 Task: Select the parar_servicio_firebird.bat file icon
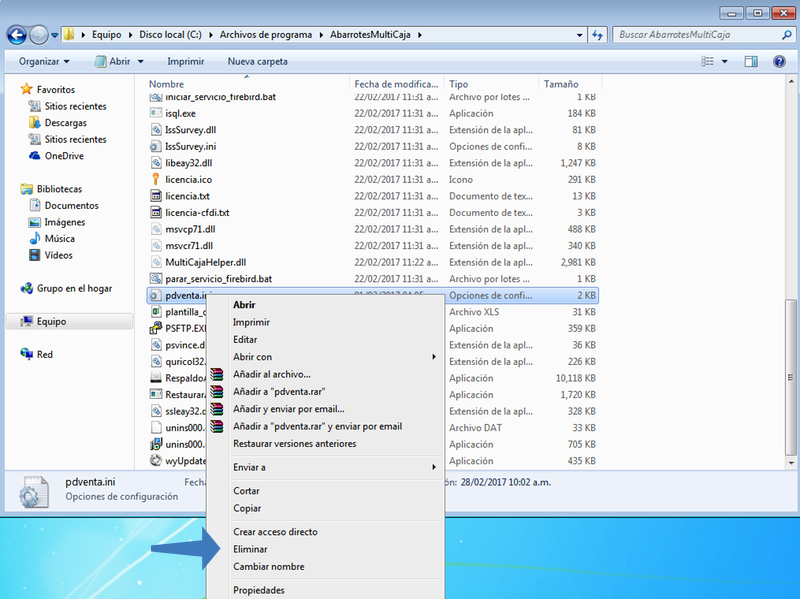(x=156, y=279)
